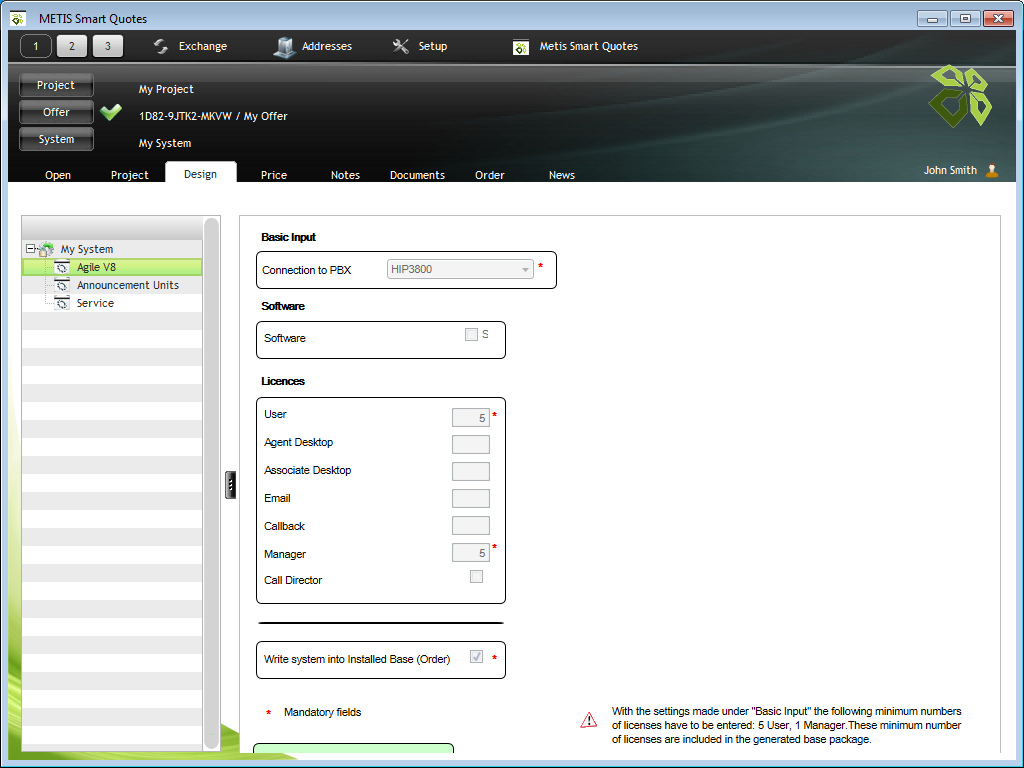The height and width of the screenshot is (768, 1024).
Task: Switch to the Order tab
Action: coord(490,175)
